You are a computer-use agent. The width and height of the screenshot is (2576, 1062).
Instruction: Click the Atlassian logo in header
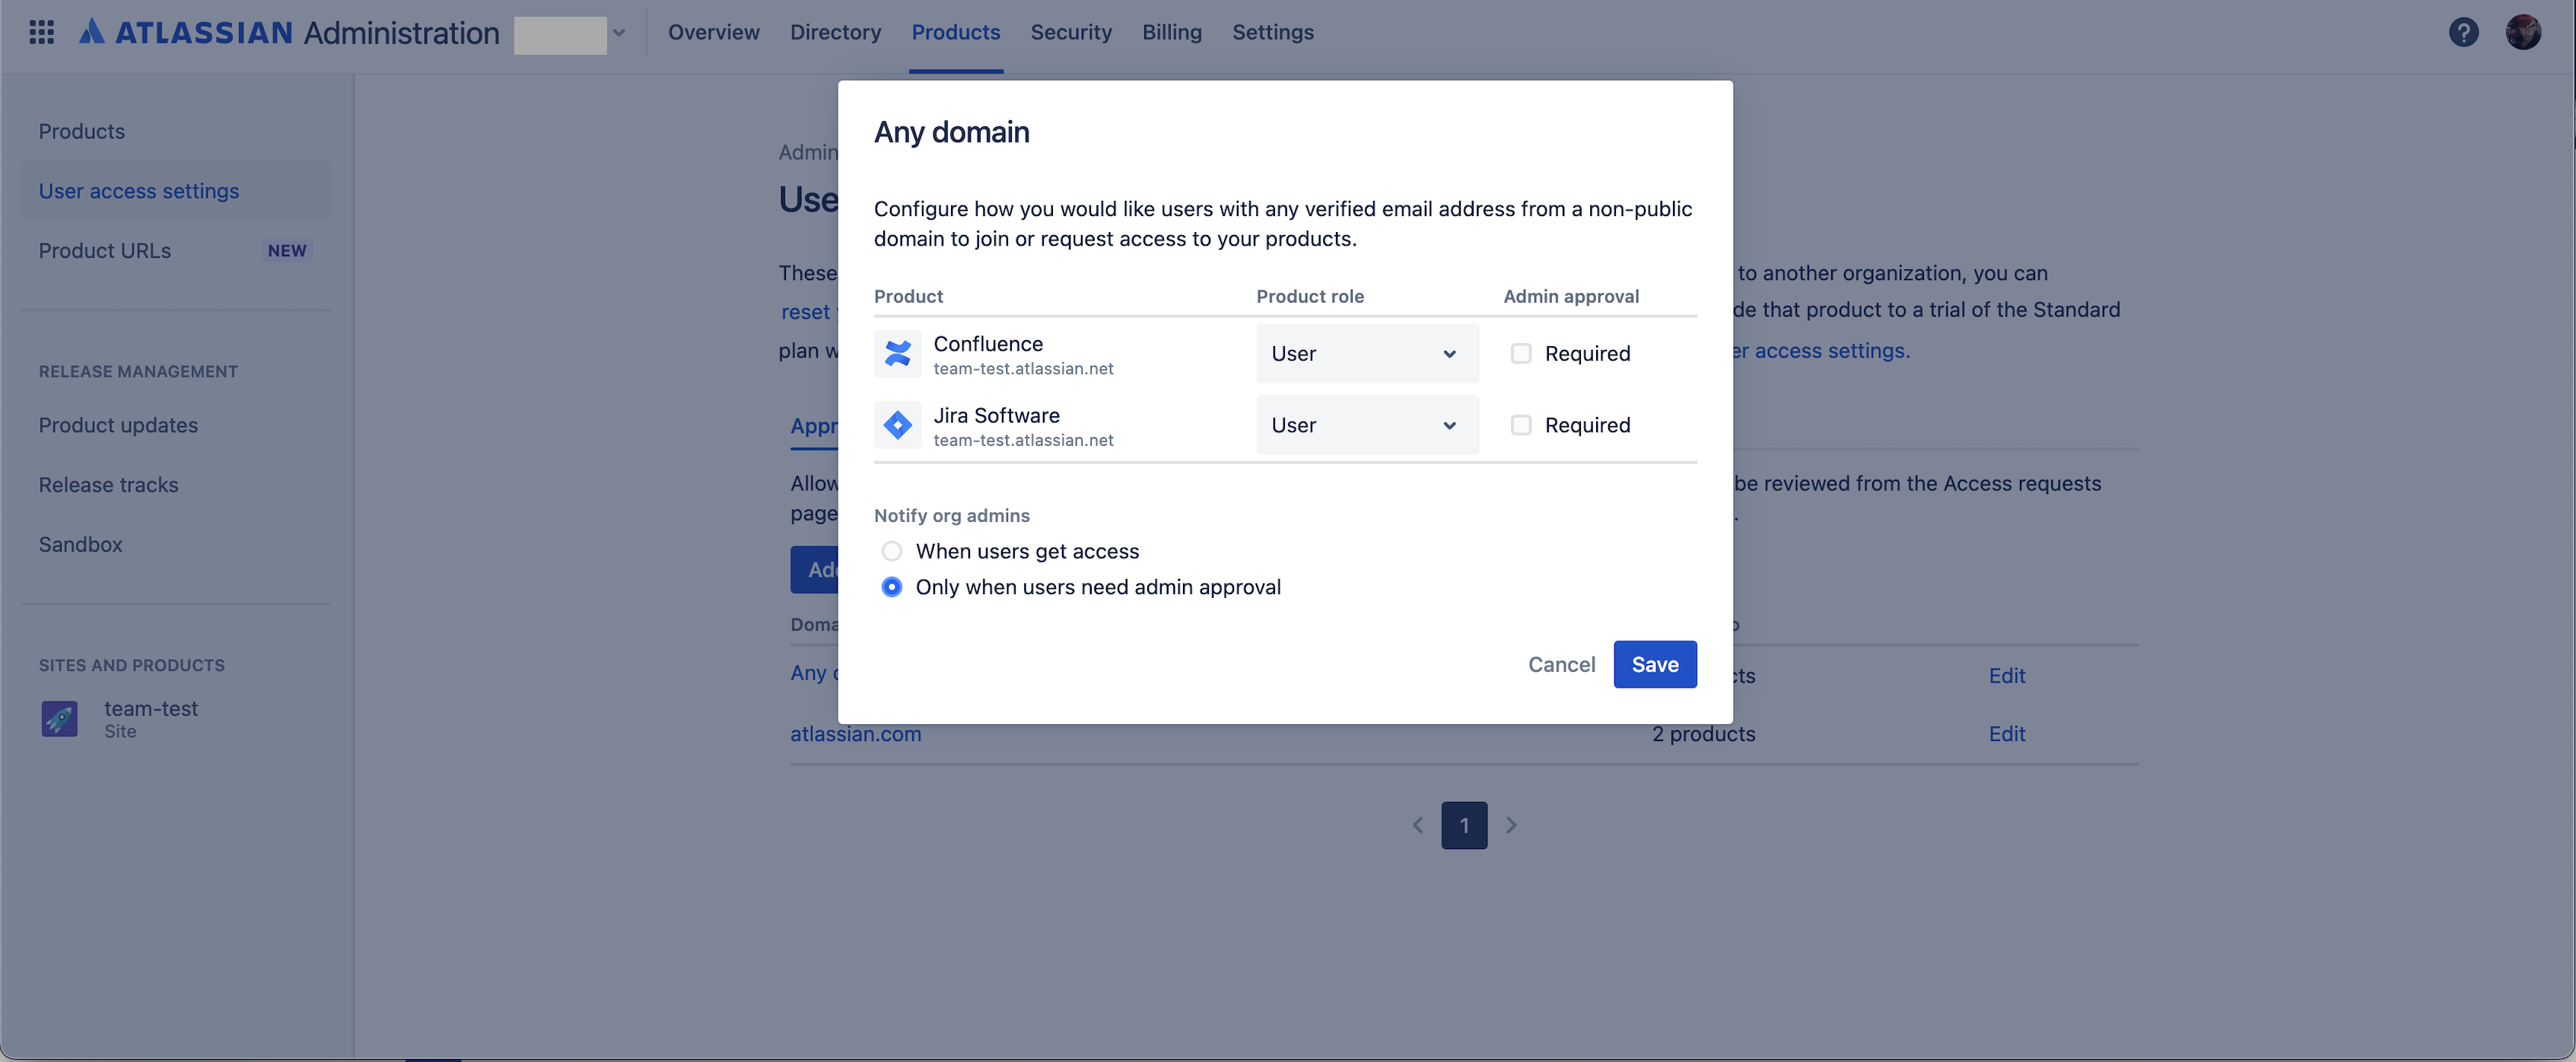click(x=92, y=32)
